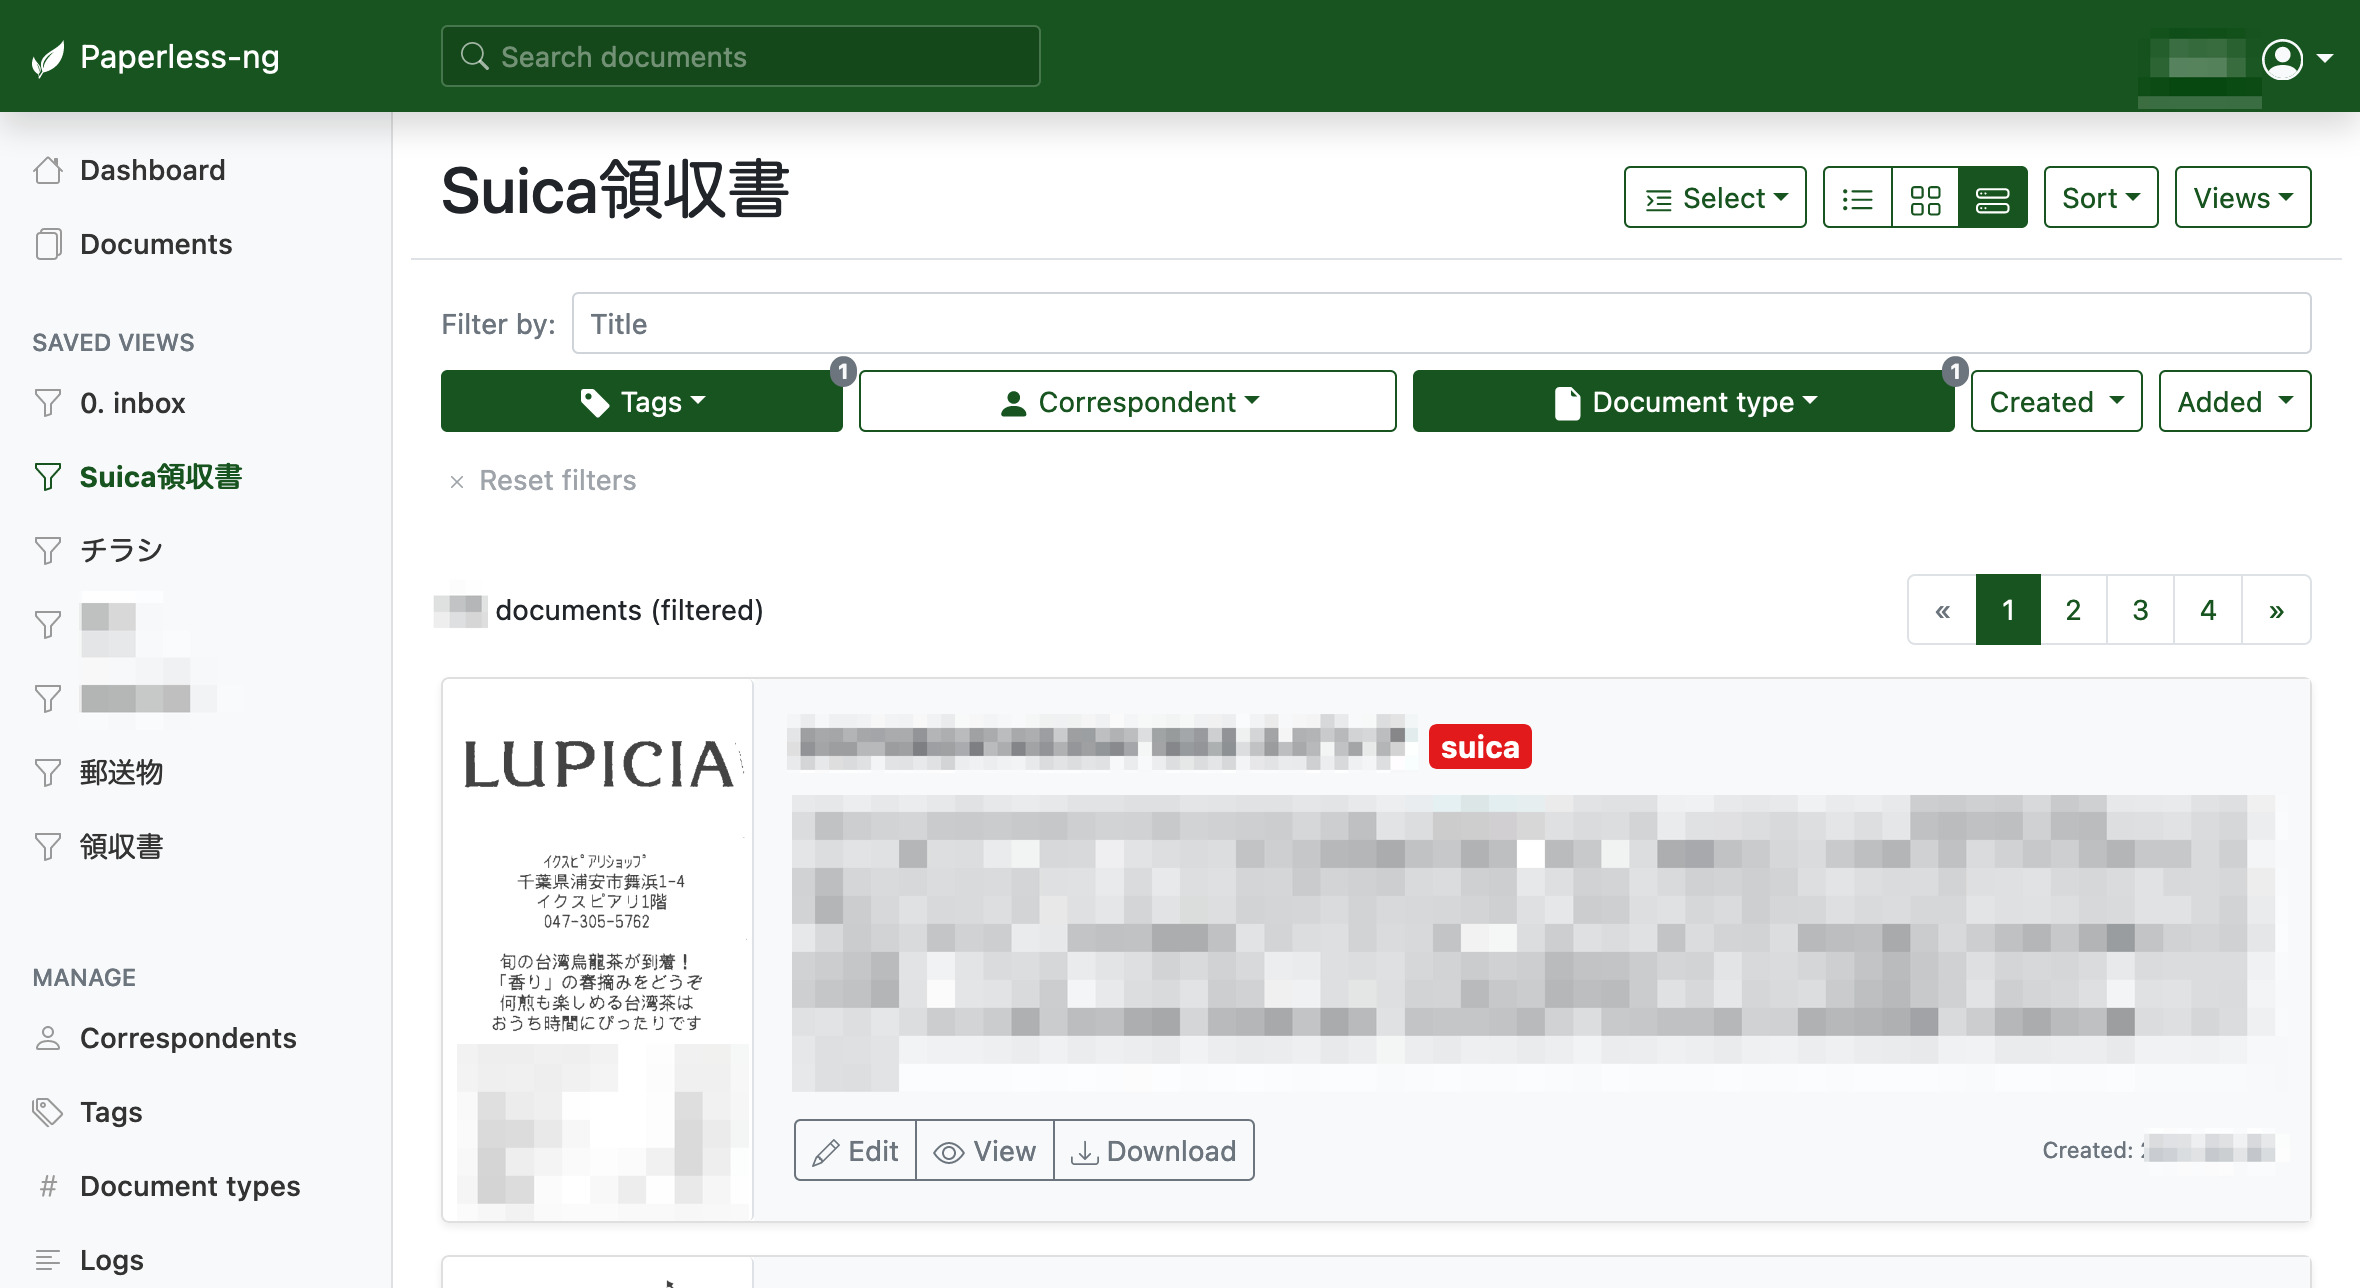2360x1288 pixels.
Task: Click the Download button on LUPICIA document
Action: click(x=1154, y=1151)
